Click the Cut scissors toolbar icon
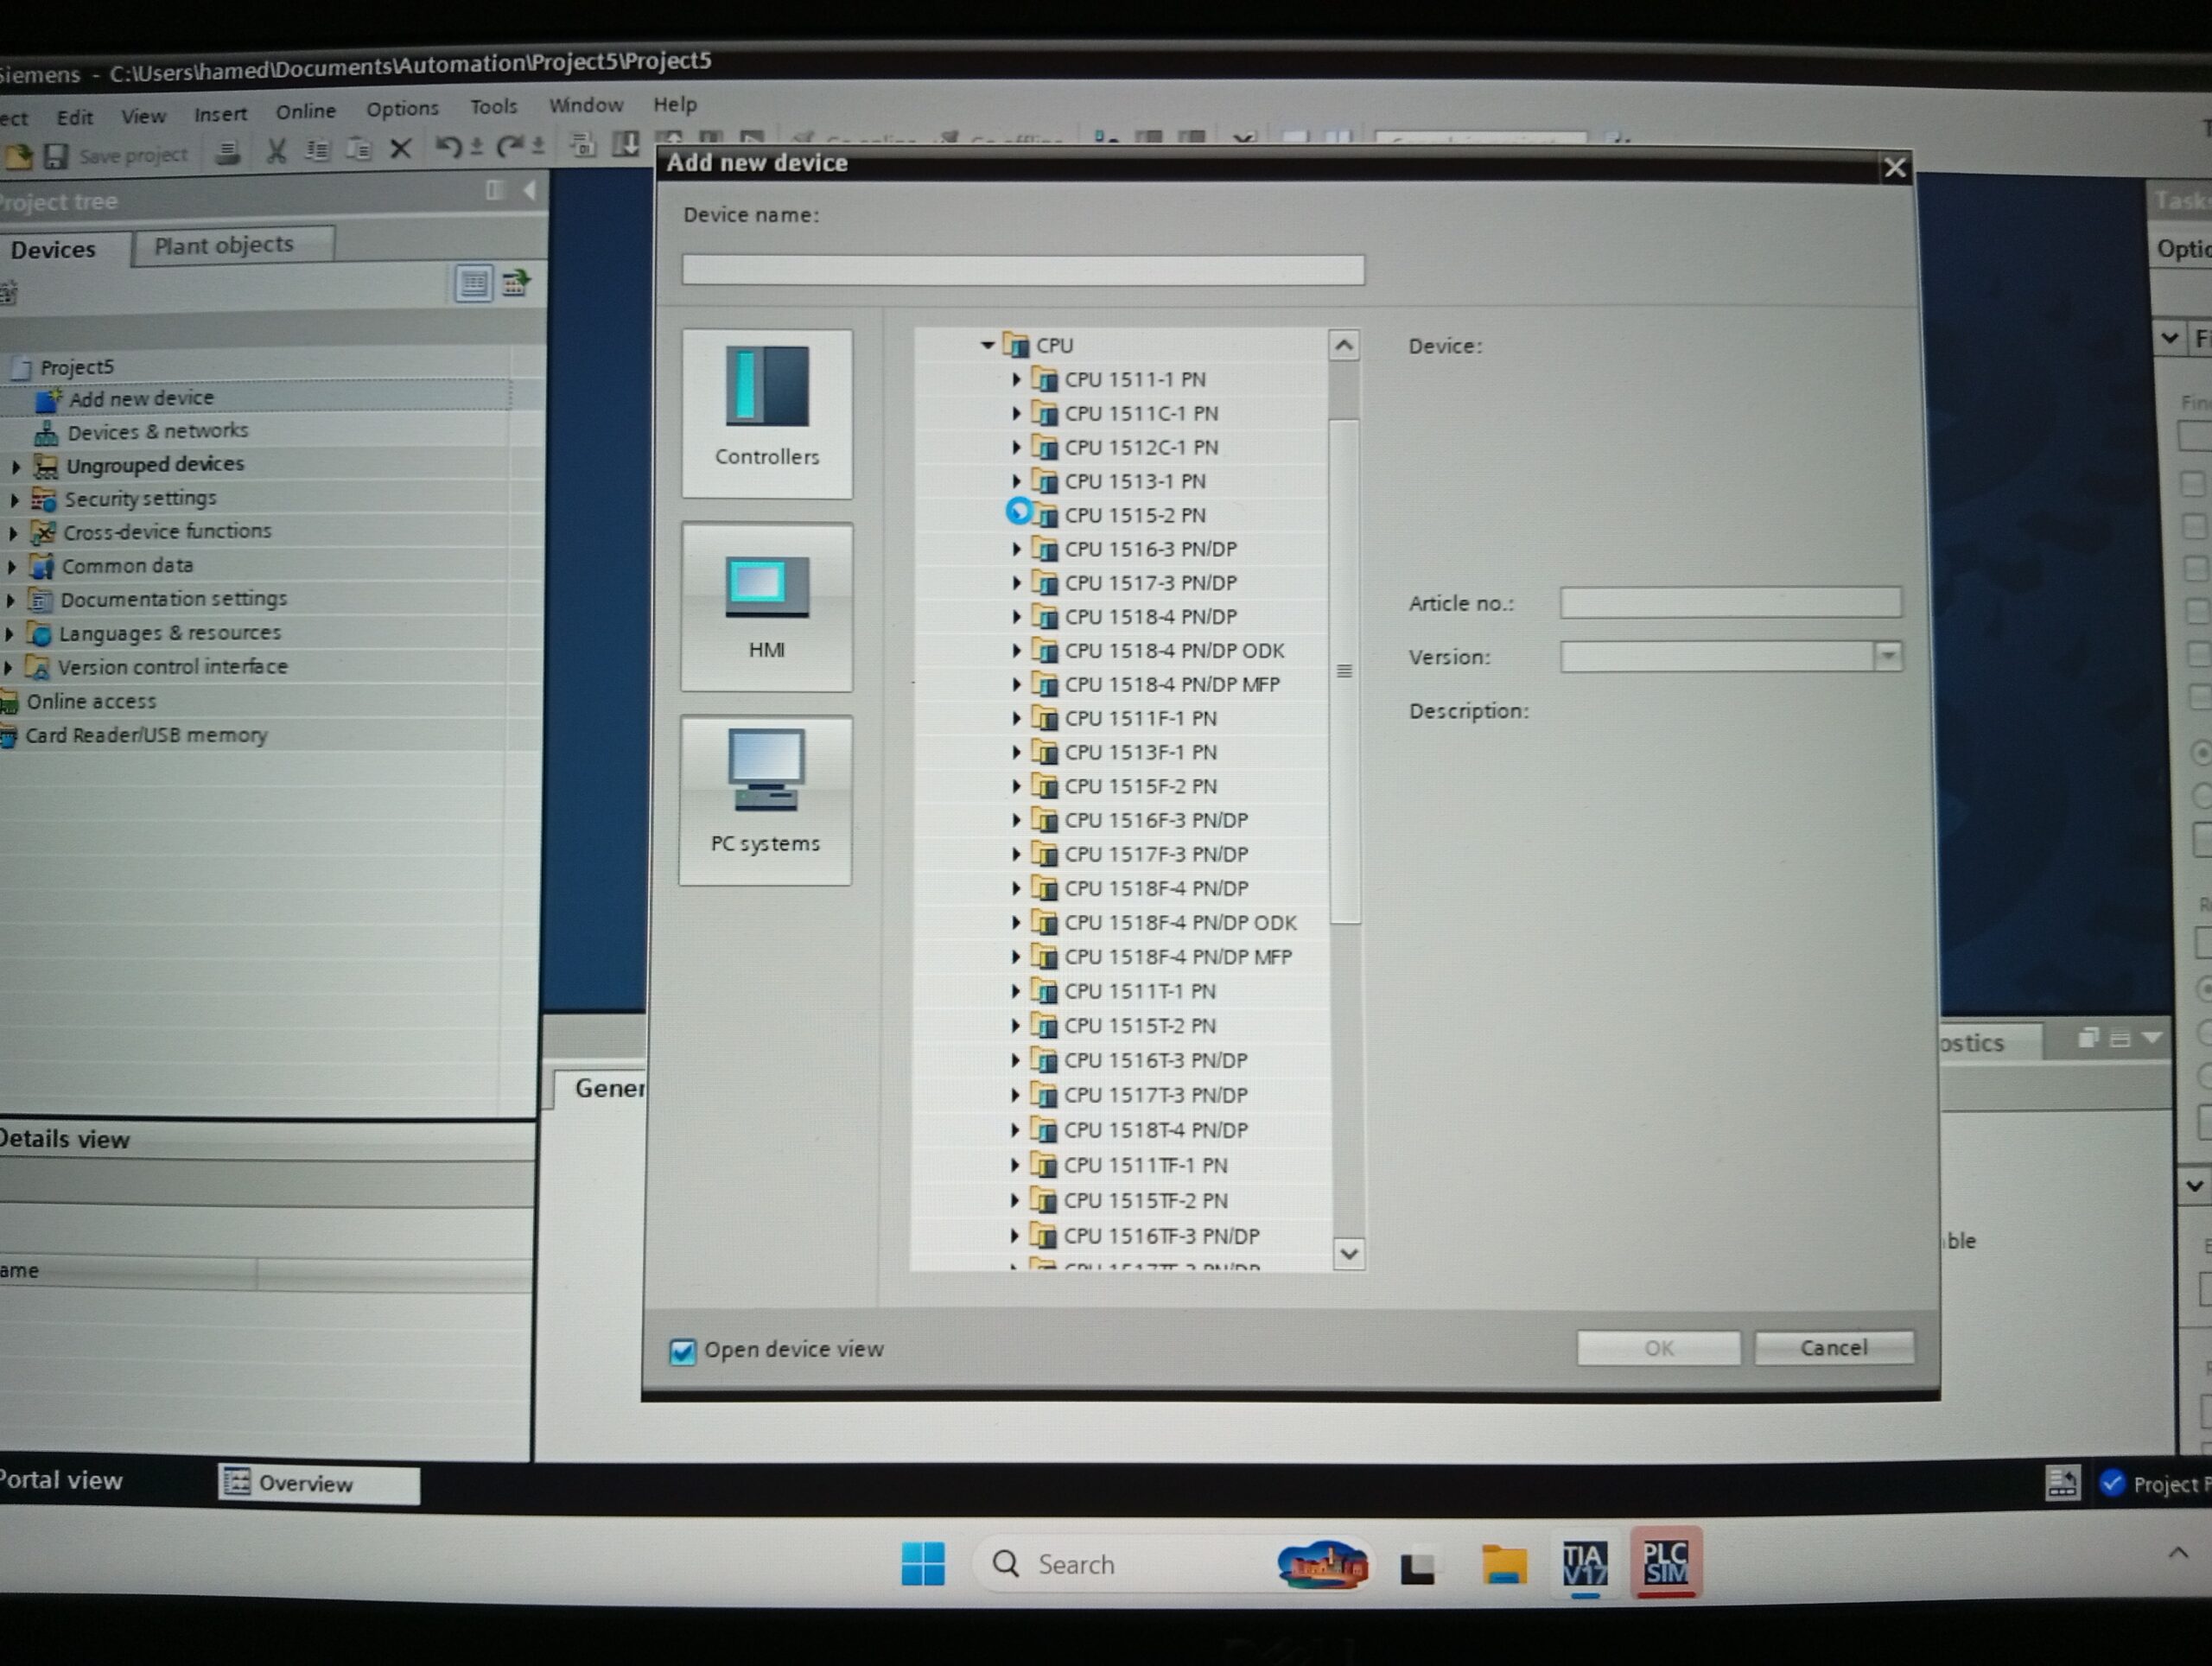Viewport: 2212px width, 1666px height. coord(276,151)
